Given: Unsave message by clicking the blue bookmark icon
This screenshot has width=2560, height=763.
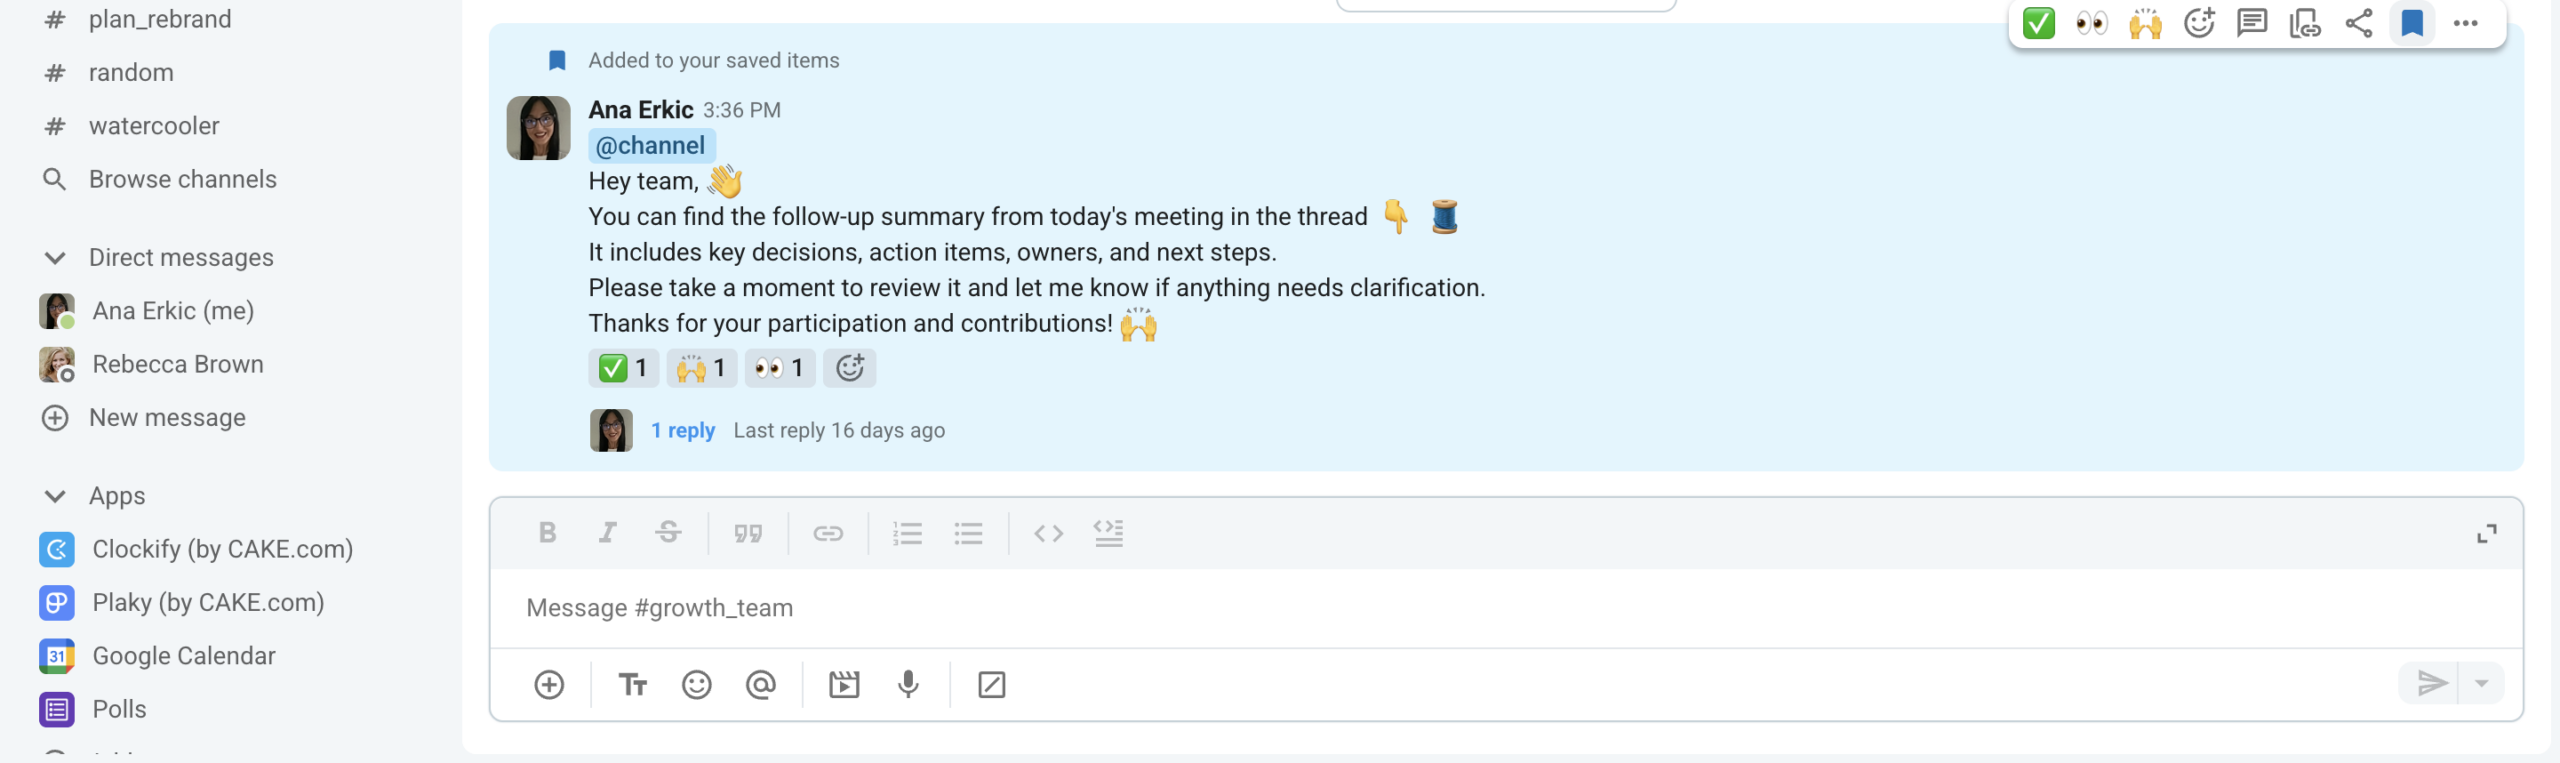Looking at the screenshot, I should (2413, 23).
